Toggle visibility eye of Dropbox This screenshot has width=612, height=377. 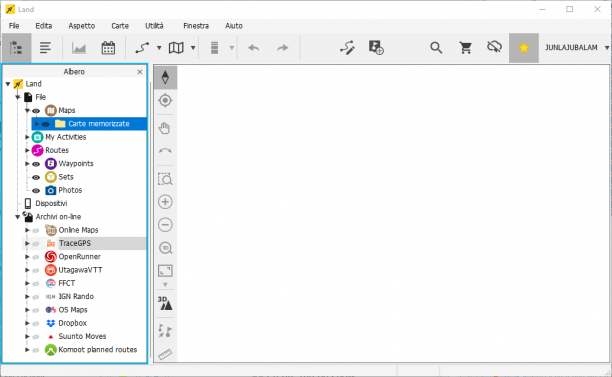(36, 324)
